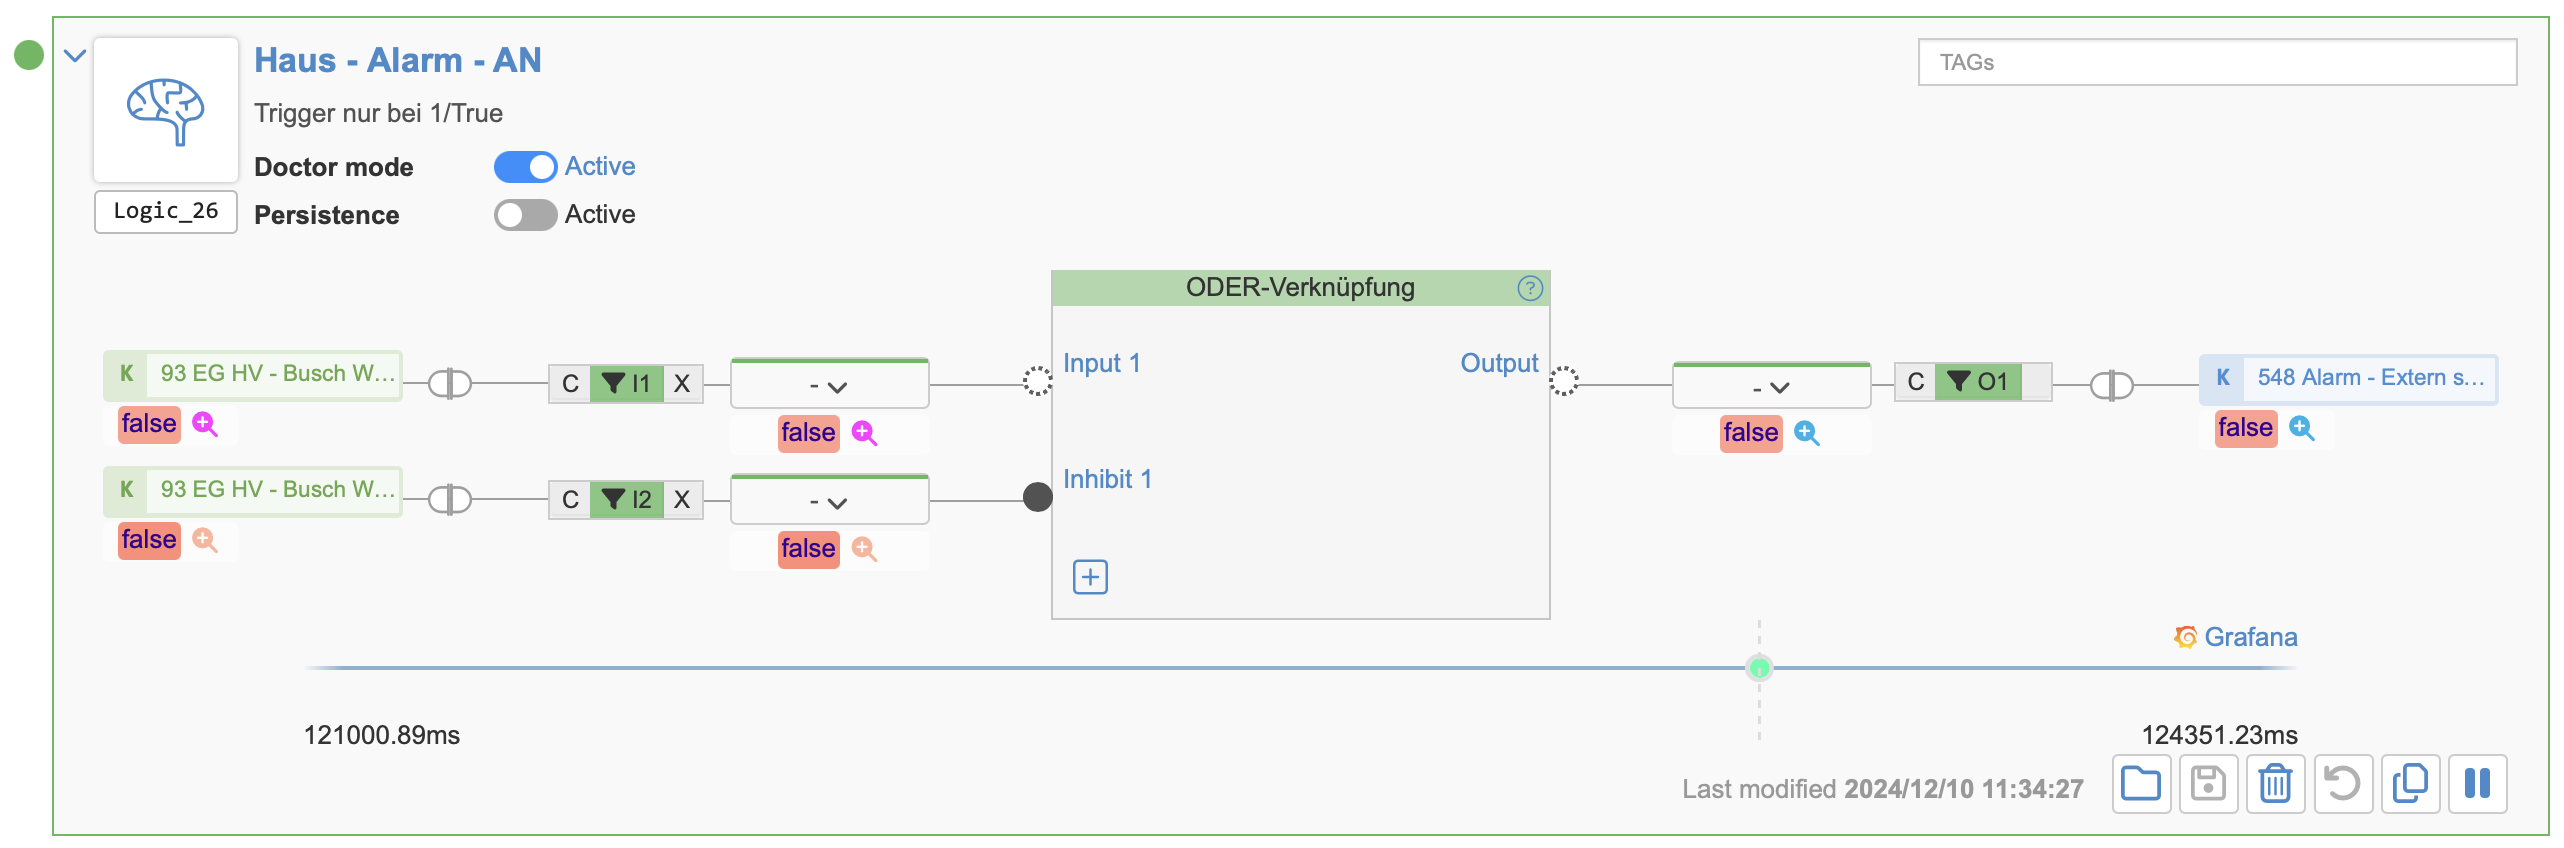Viewport: 2564px width, 848px height.
Task: Click the undo/revert arrow icon
Action: pos(2342,783)
